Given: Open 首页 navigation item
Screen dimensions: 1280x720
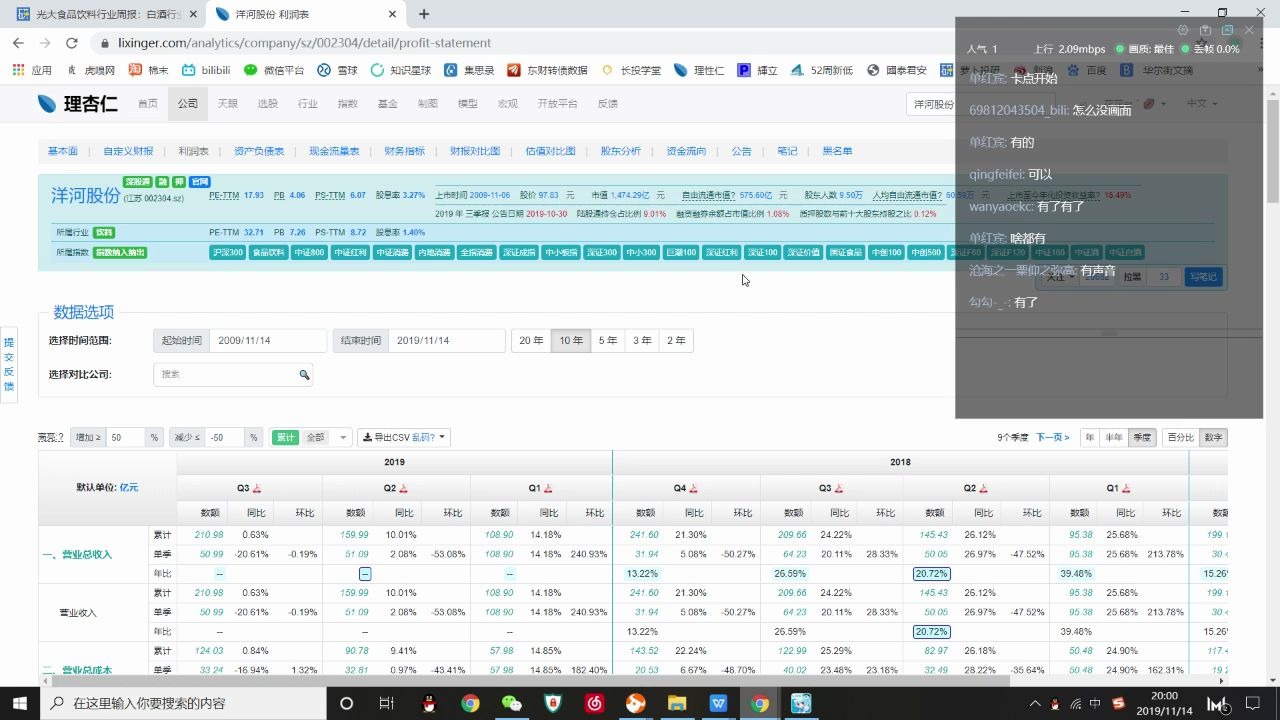Looking at the screenshot, I should click(x=148, y=104).
